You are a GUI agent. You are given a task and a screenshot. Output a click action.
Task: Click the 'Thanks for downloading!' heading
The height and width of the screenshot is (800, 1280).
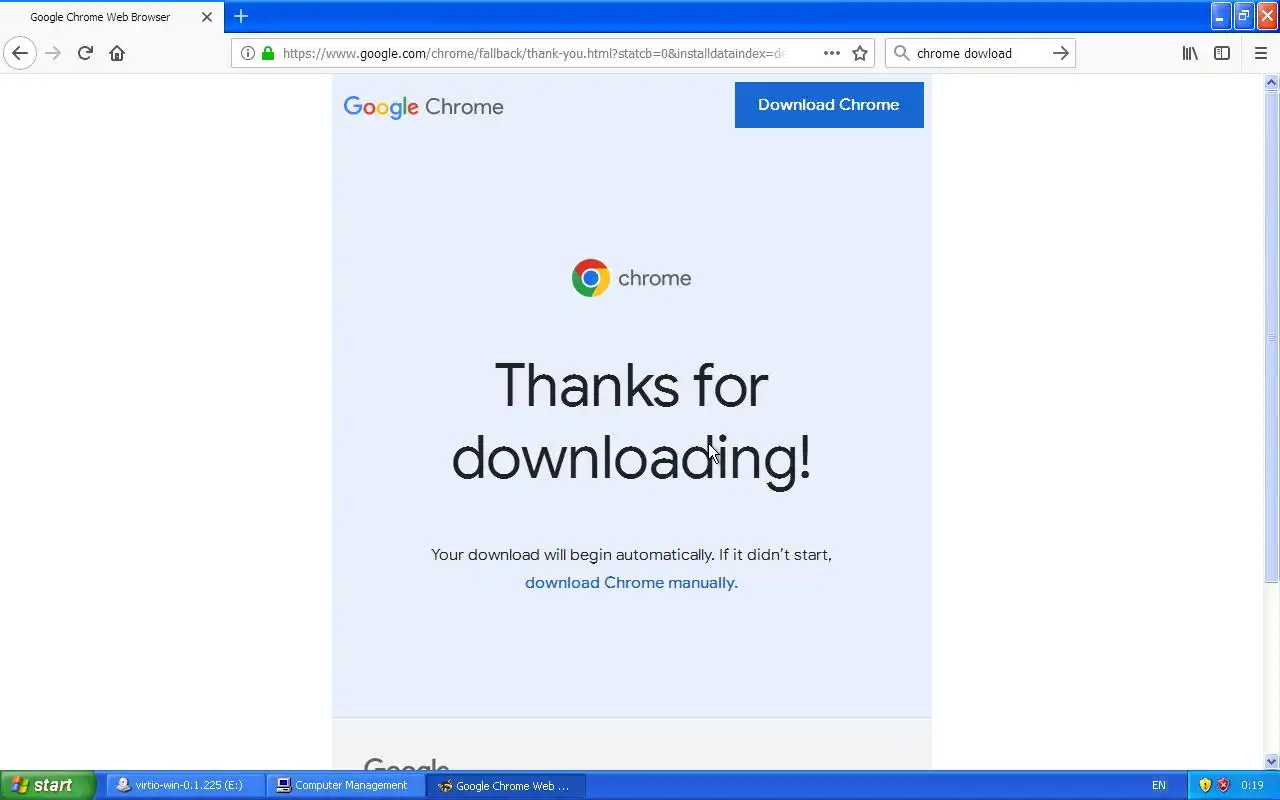click(631, 422)
